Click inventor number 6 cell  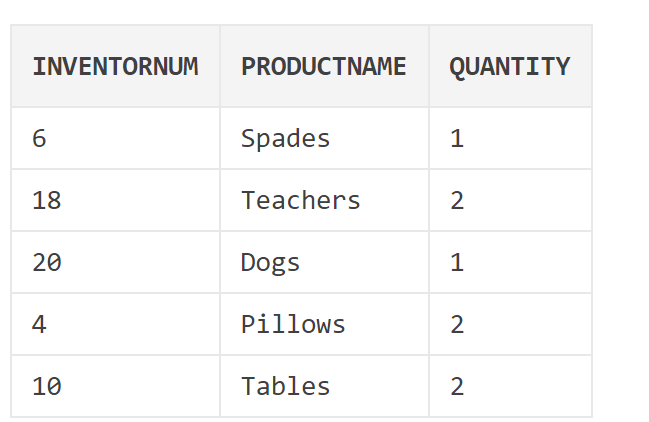click(x=115, y=138)
